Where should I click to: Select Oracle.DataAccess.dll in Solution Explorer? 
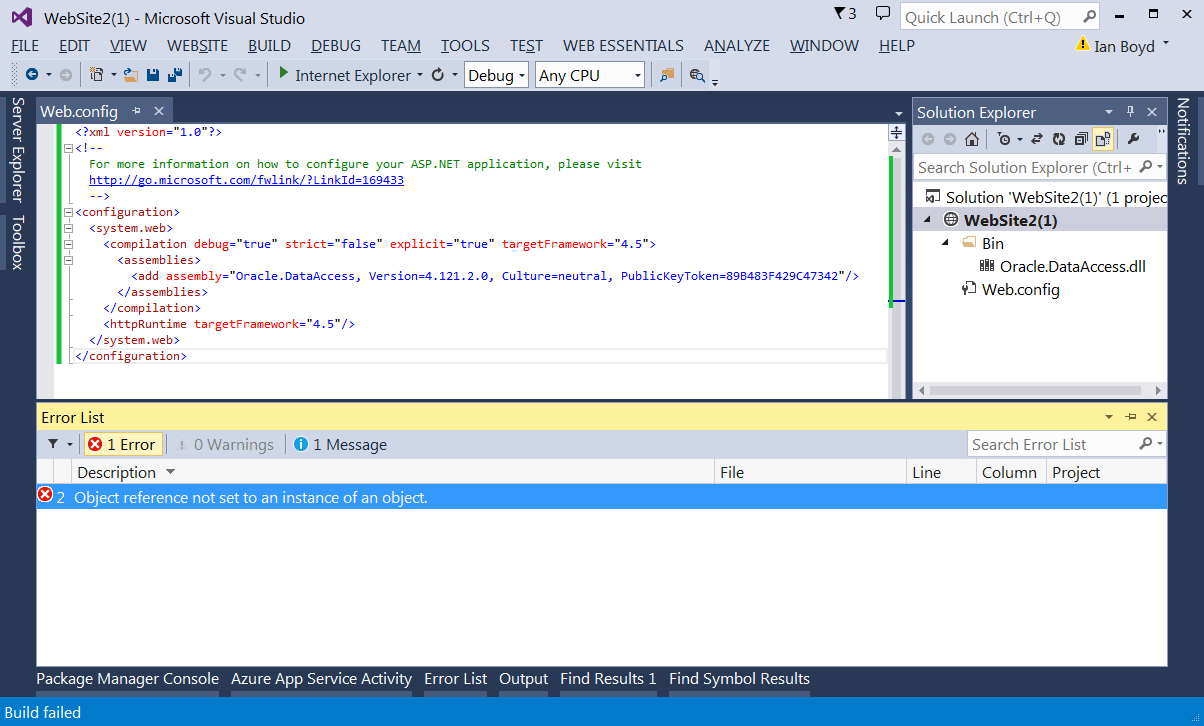(x=1072, y=266)
